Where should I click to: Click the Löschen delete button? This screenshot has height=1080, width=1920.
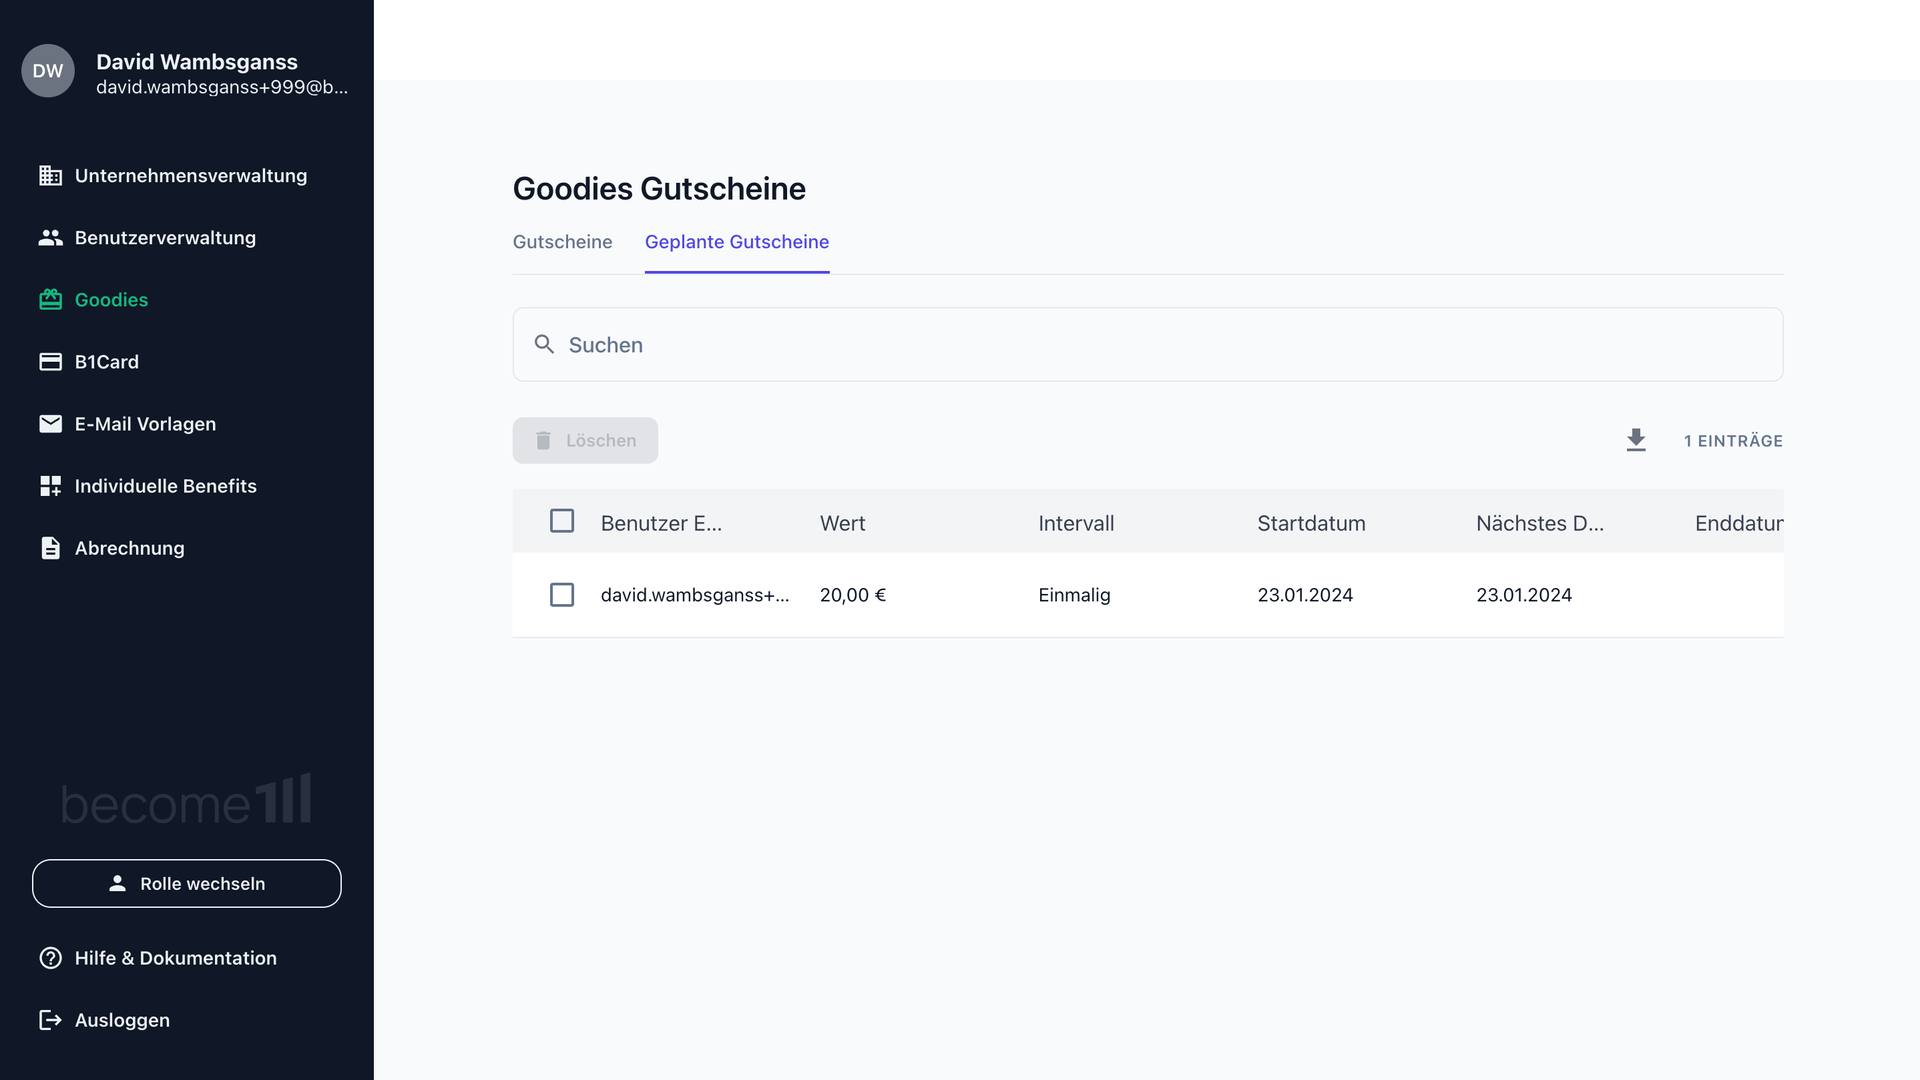(585, 441)
